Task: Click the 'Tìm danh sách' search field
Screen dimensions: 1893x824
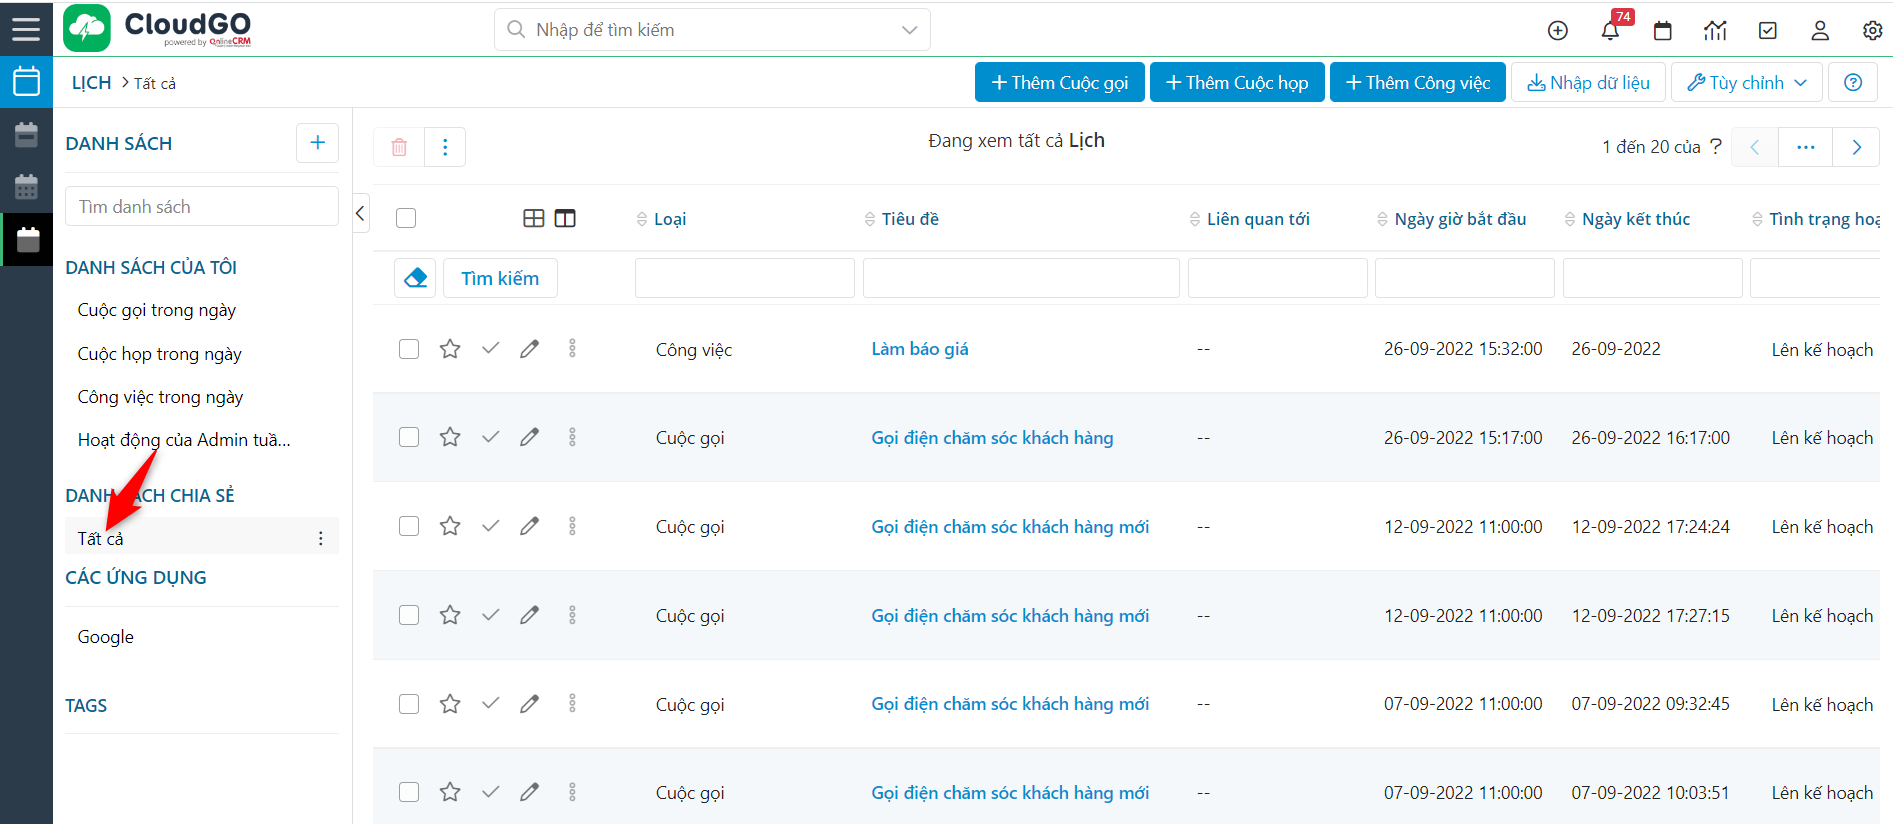Action: tap(201, 207)
